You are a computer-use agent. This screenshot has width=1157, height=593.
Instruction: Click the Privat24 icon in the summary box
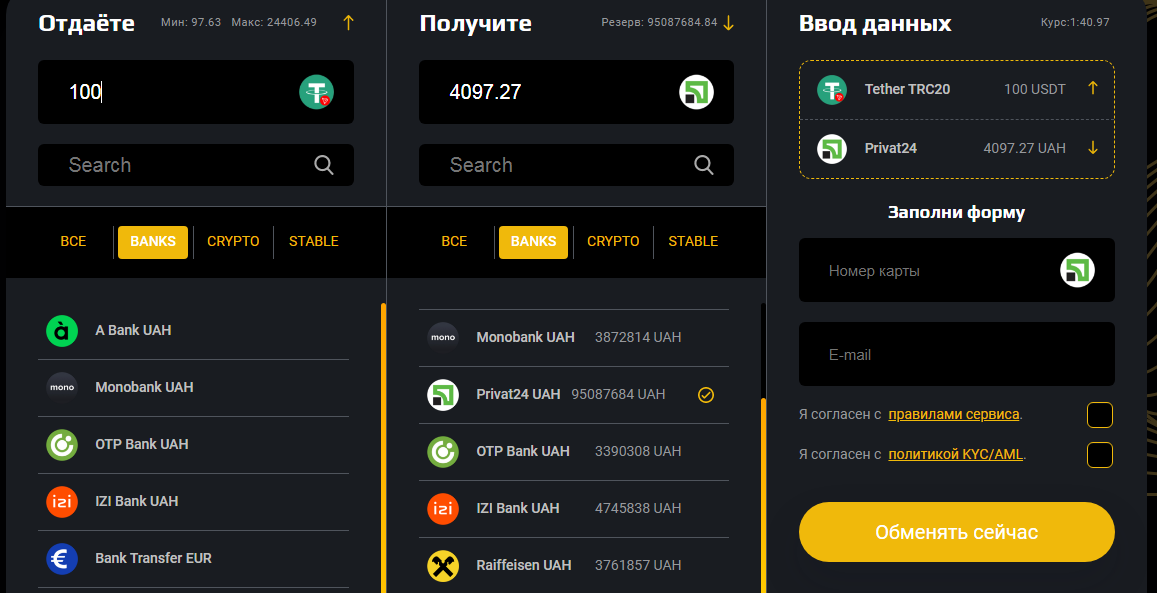pos(832,148)
